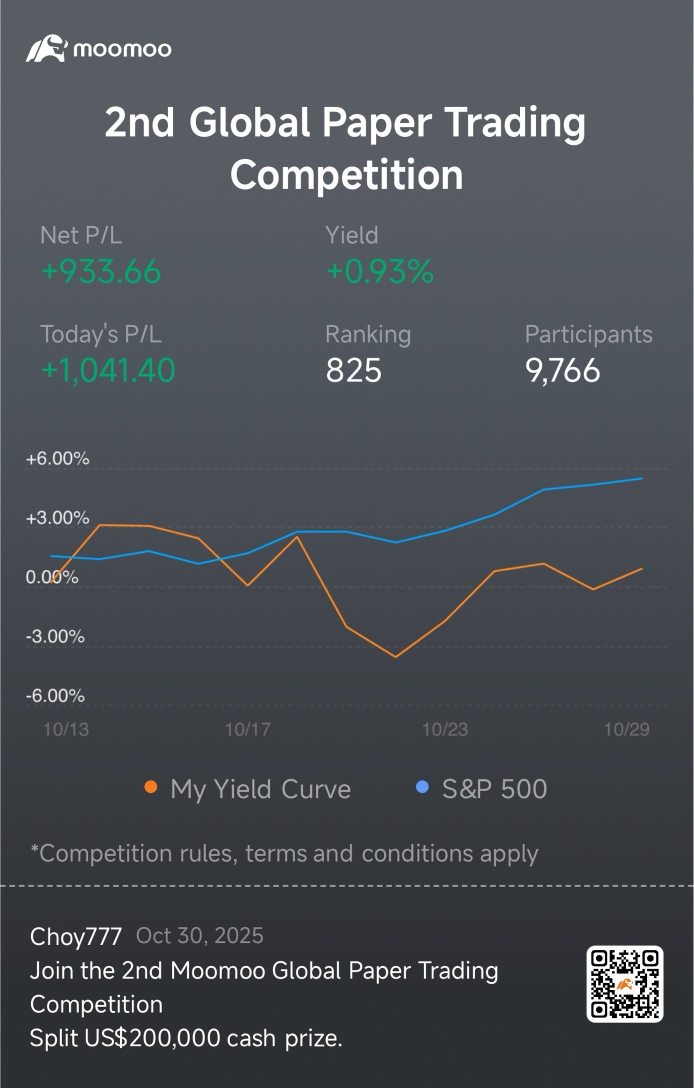Click the Participants count 9,766

pos(562,370)
